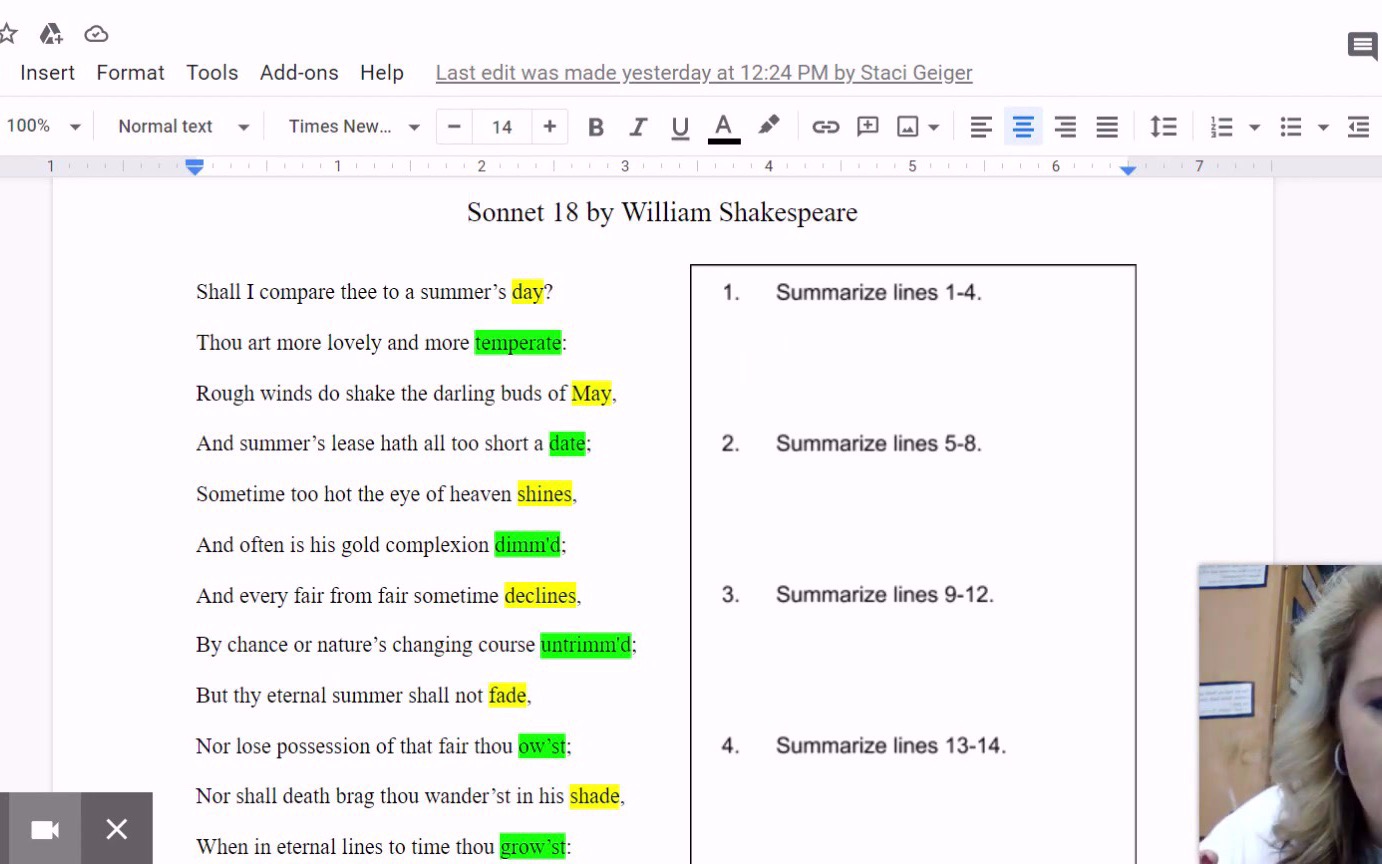
Task: Click the yellow highlighted word day
Action: tap(527, 292)
